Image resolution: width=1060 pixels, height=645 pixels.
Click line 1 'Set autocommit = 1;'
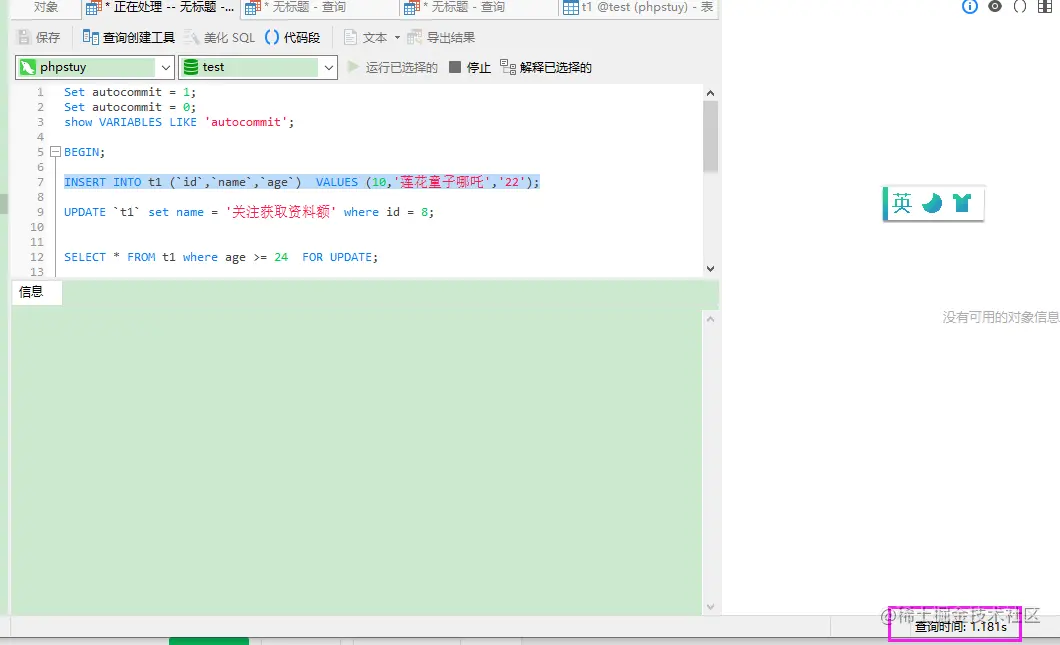130,92
